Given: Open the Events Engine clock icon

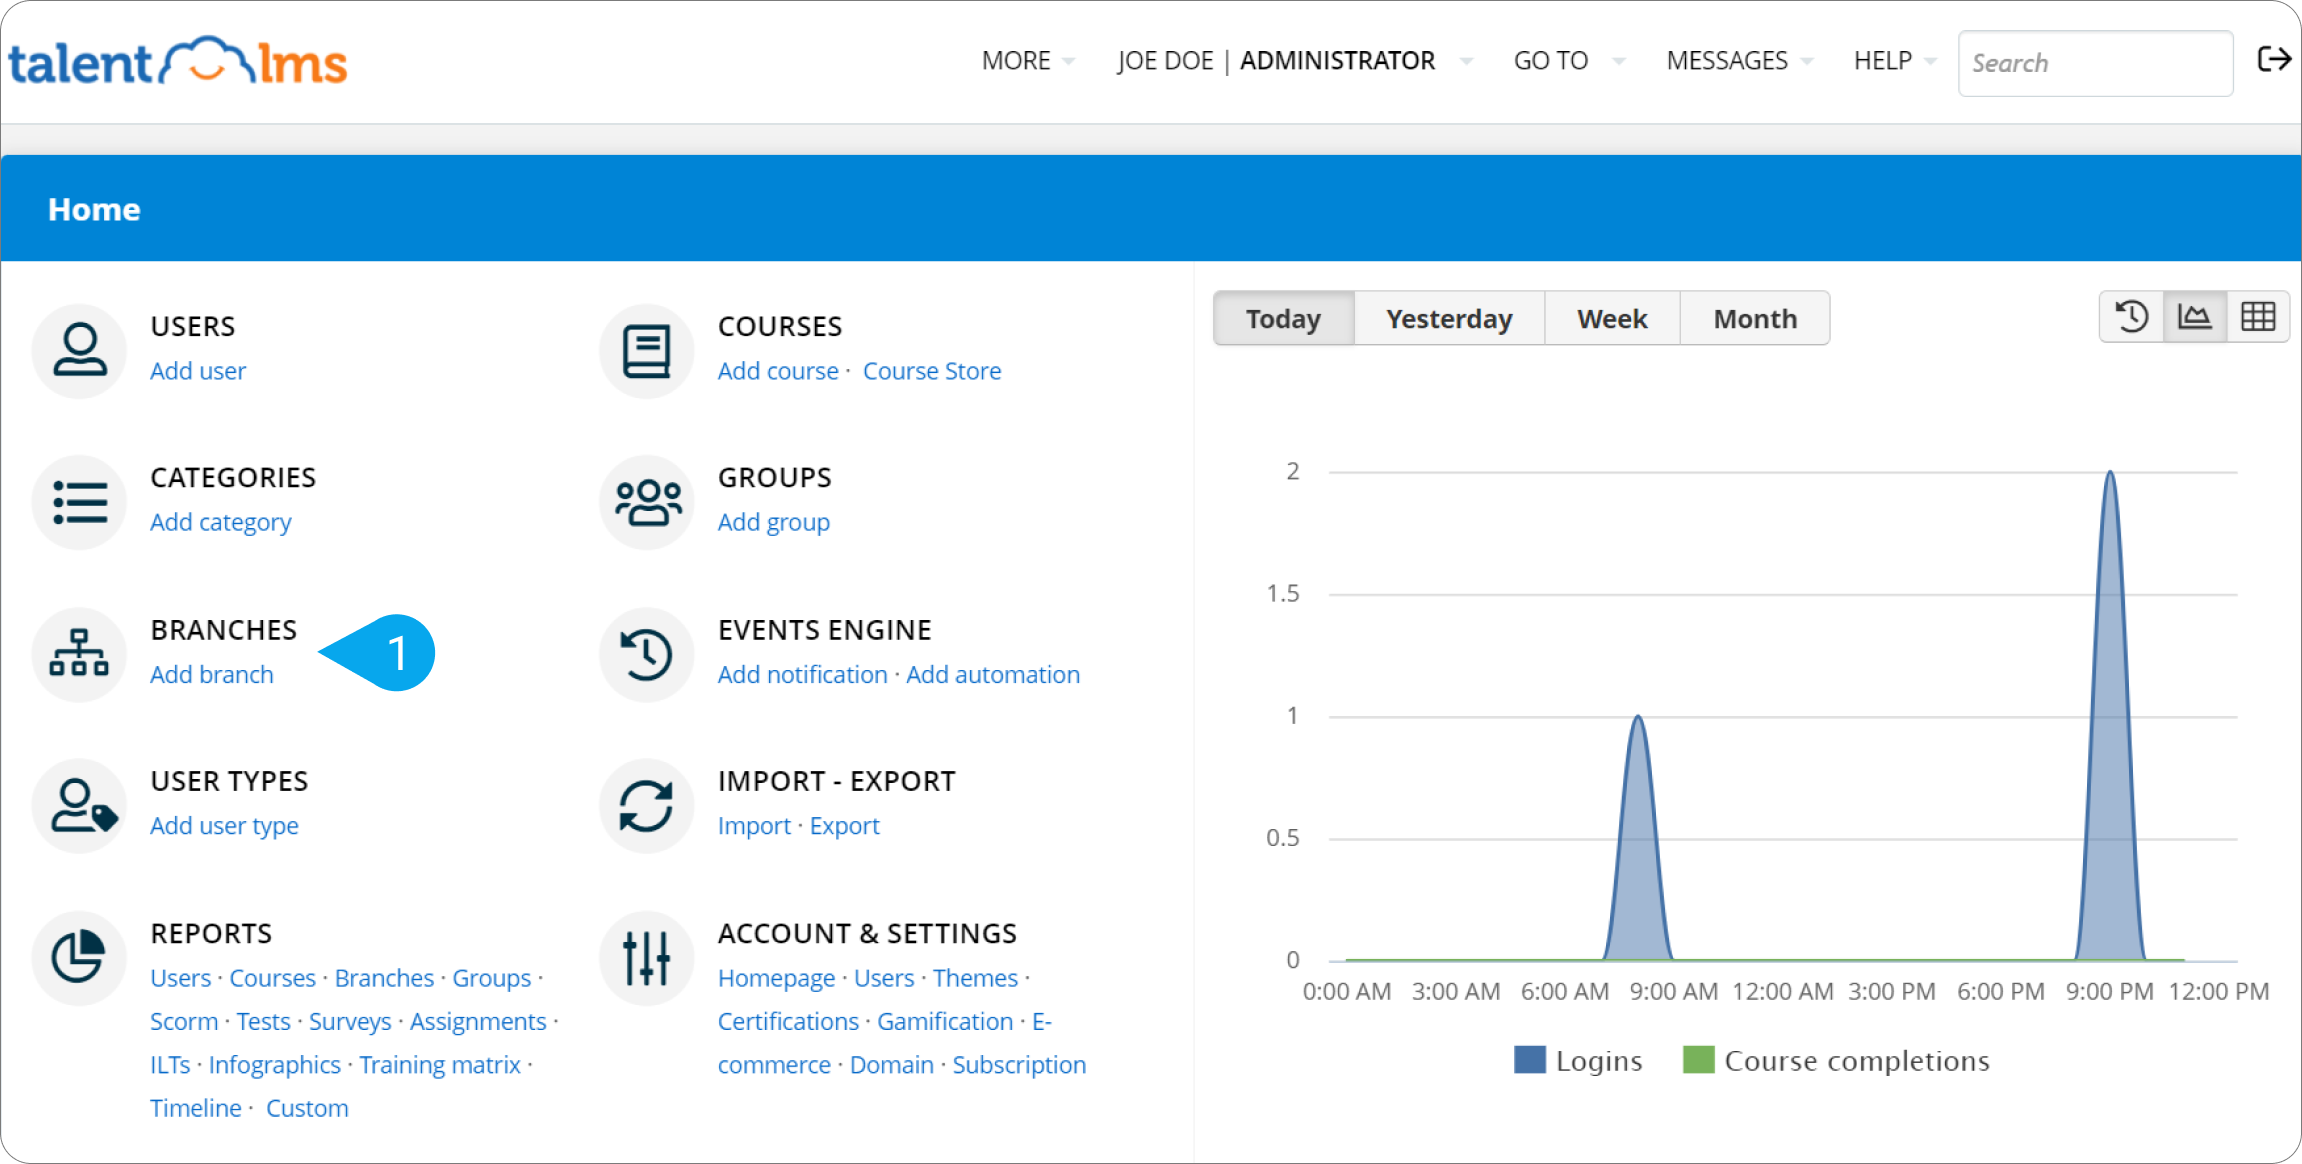Looking at the screenshot, I should point(646,654).
